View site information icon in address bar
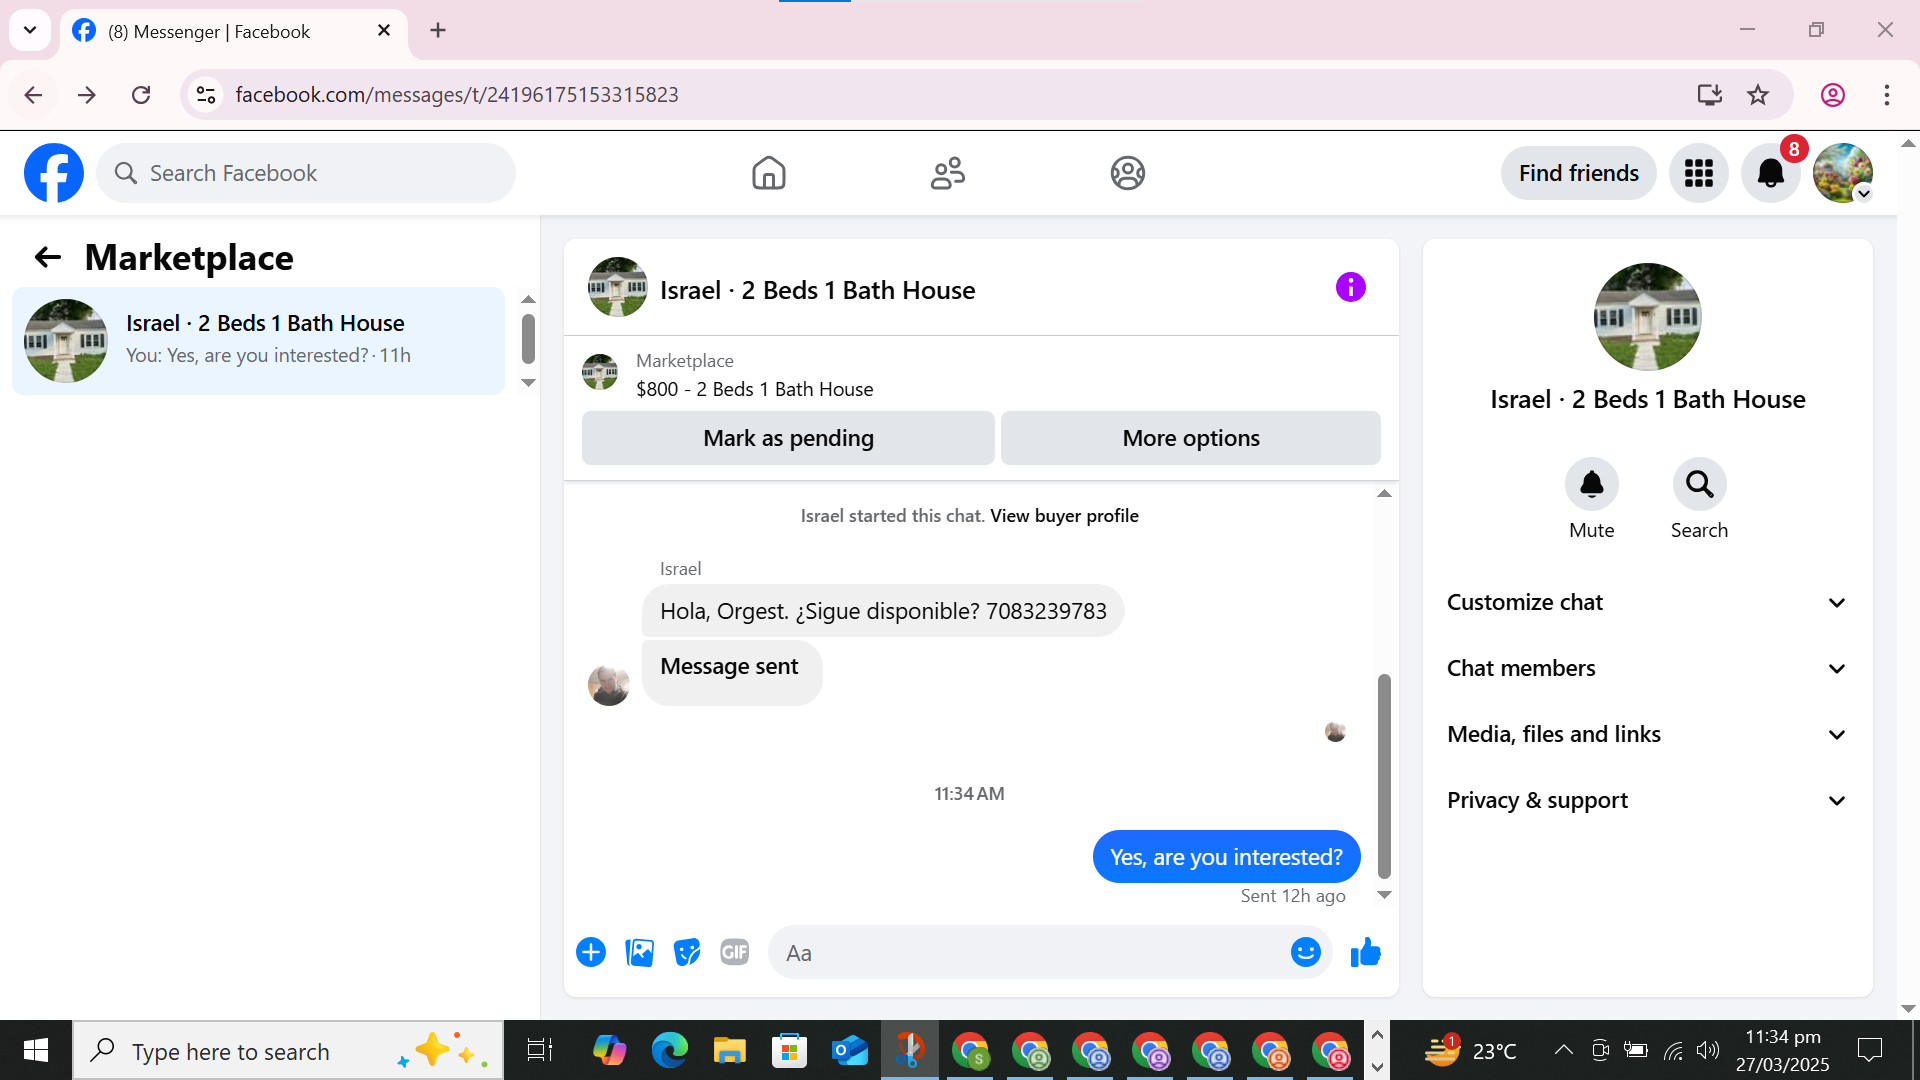Screen dimensions: 1920x1080 [206, 95]
